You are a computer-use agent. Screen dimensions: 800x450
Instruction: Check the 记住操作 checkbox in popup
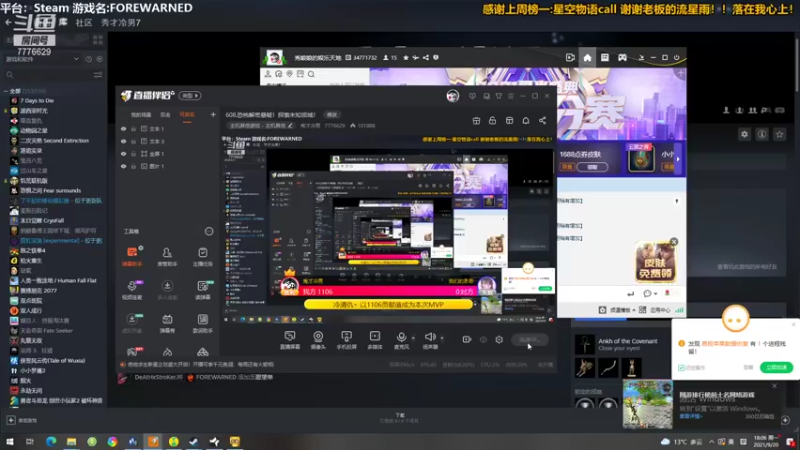(x=681, y=368)
